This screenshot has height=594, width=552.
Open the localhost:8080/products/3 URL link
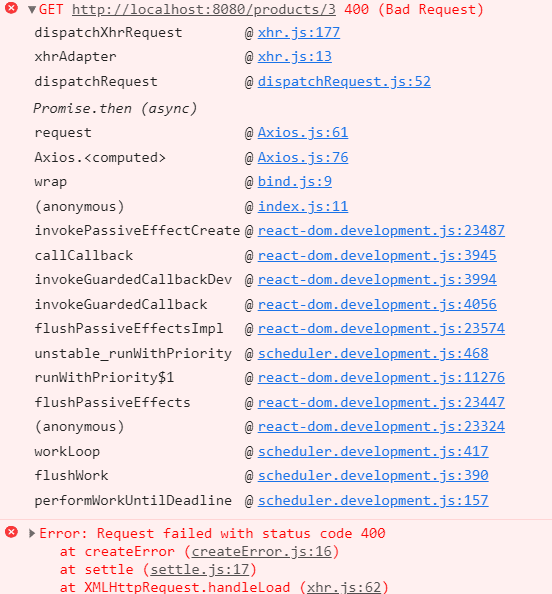(x=204, y=9)
